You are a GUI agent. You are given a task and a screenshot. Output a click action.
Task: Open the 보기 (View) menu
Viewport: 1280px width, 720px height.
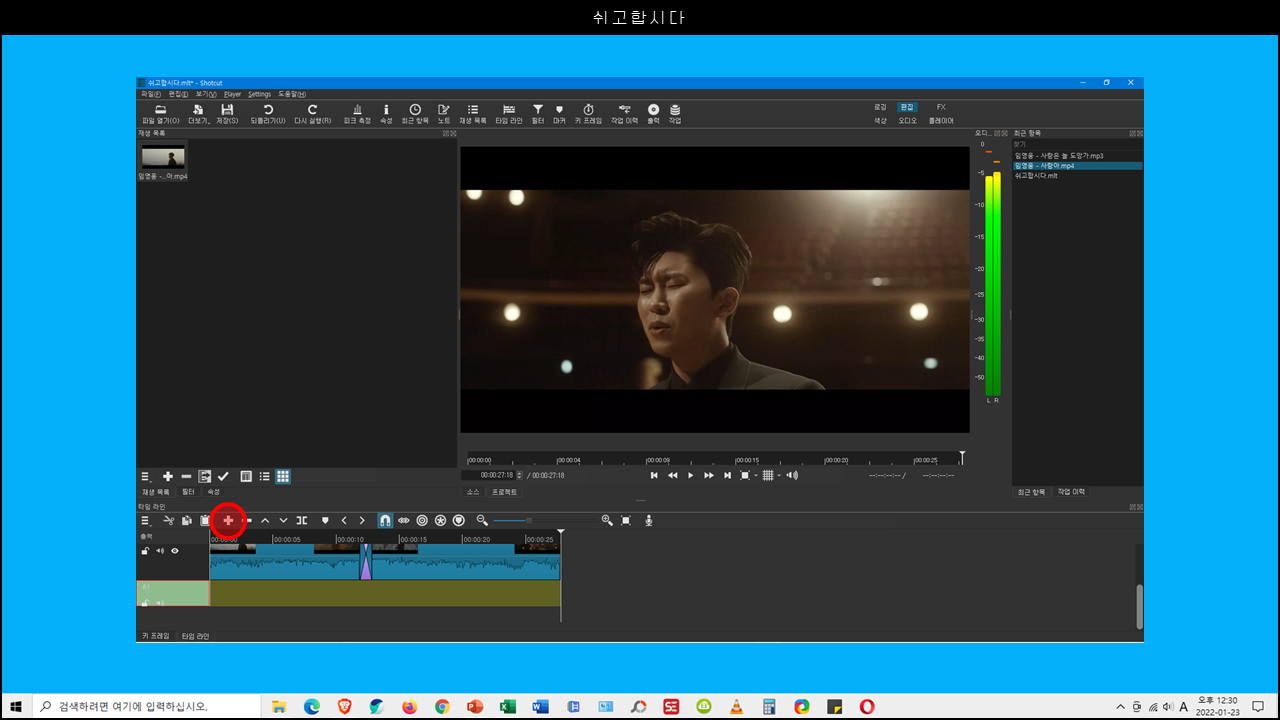[x=205, y=94]
